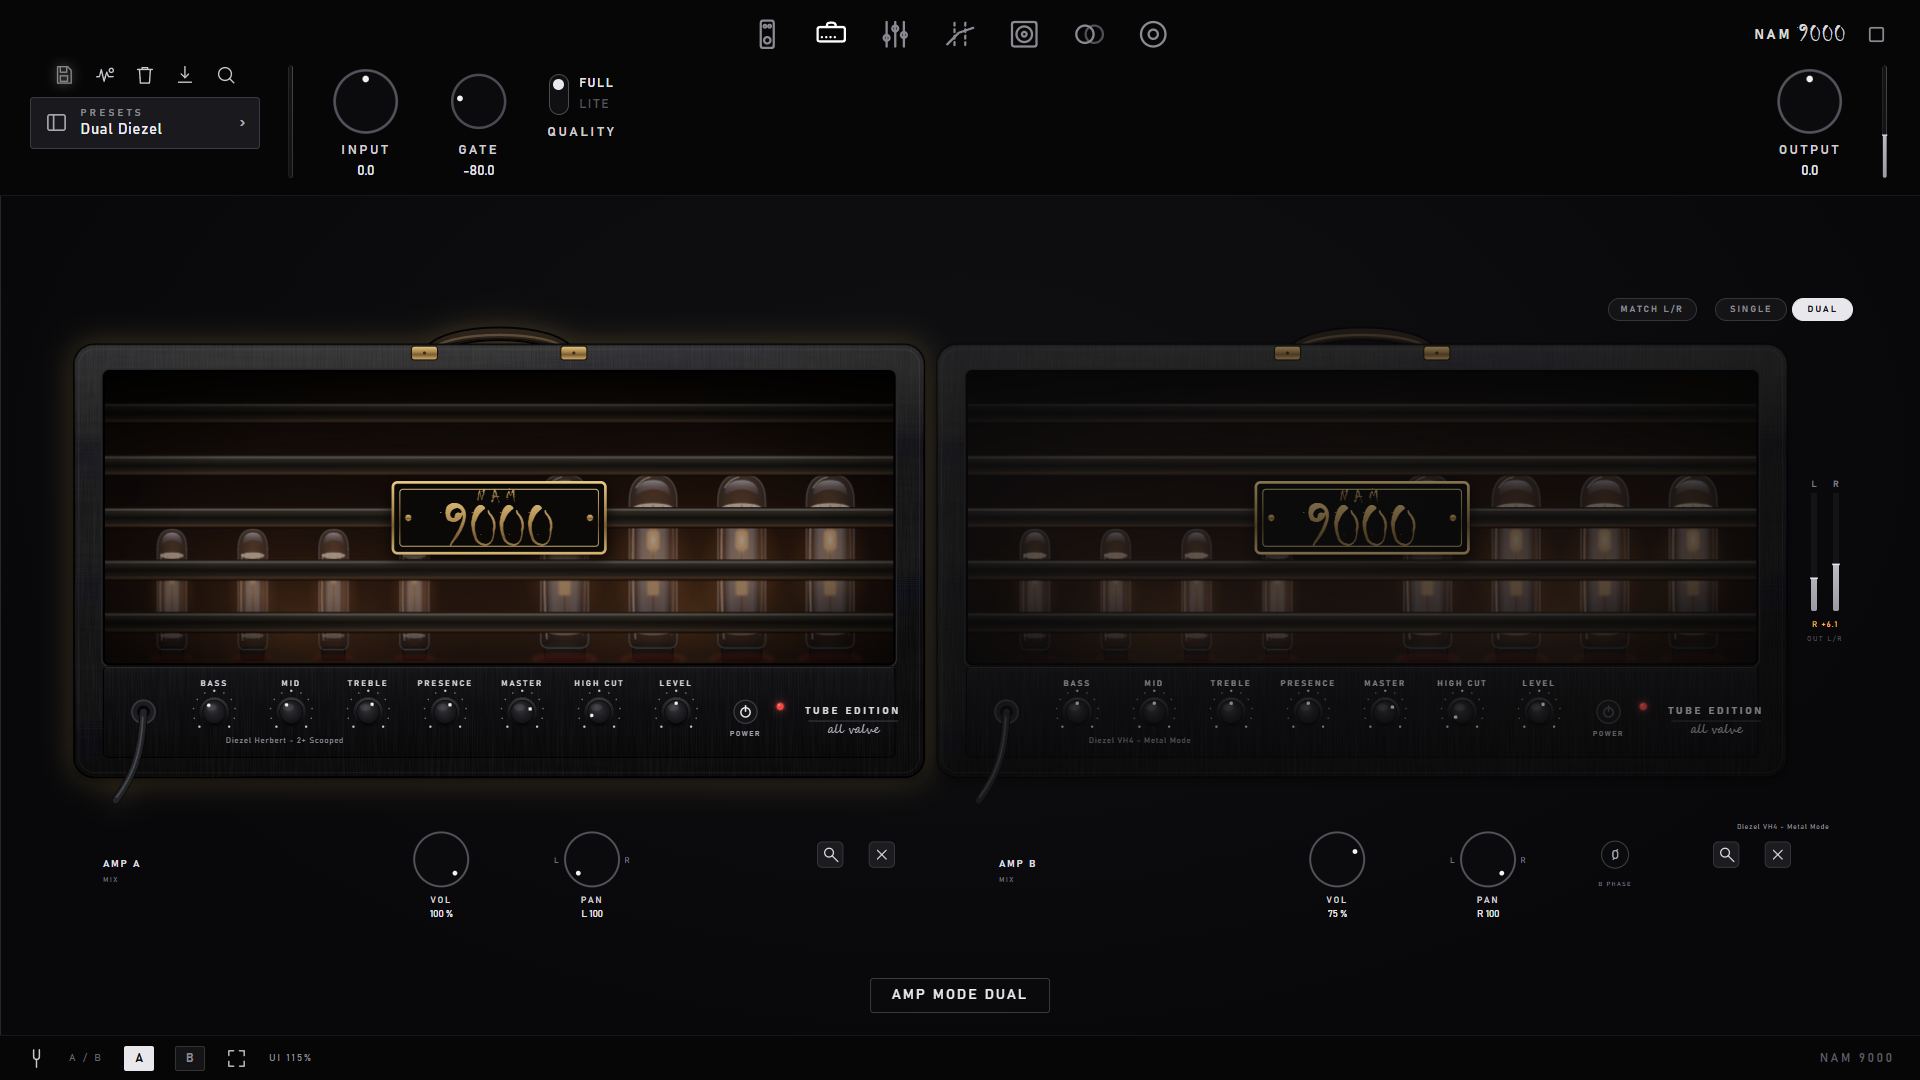The image size is (1920, 1080).
Task: Click the square icon beside NAM 9000
Action: click(x=1877, y=34)
